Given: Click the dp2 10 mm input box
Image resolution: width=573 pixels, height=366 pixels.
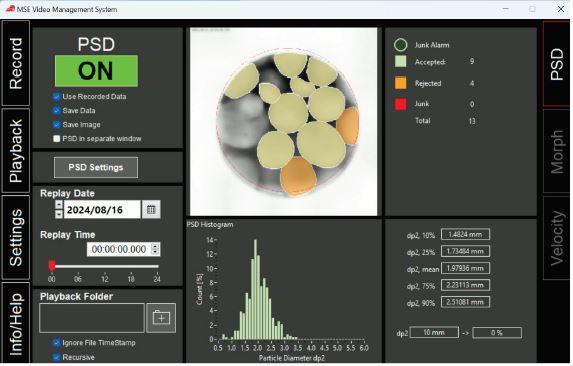Looking at the screenshot, I should 434,332.
